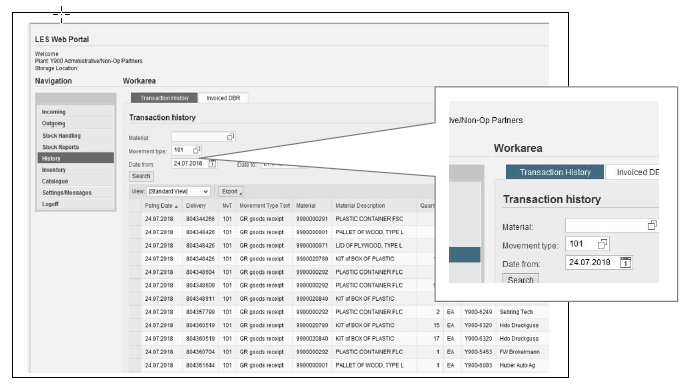The width and height of the screenshot is (695, 387).
Task: Click material cell 9900000291
Action: [312, 219]
